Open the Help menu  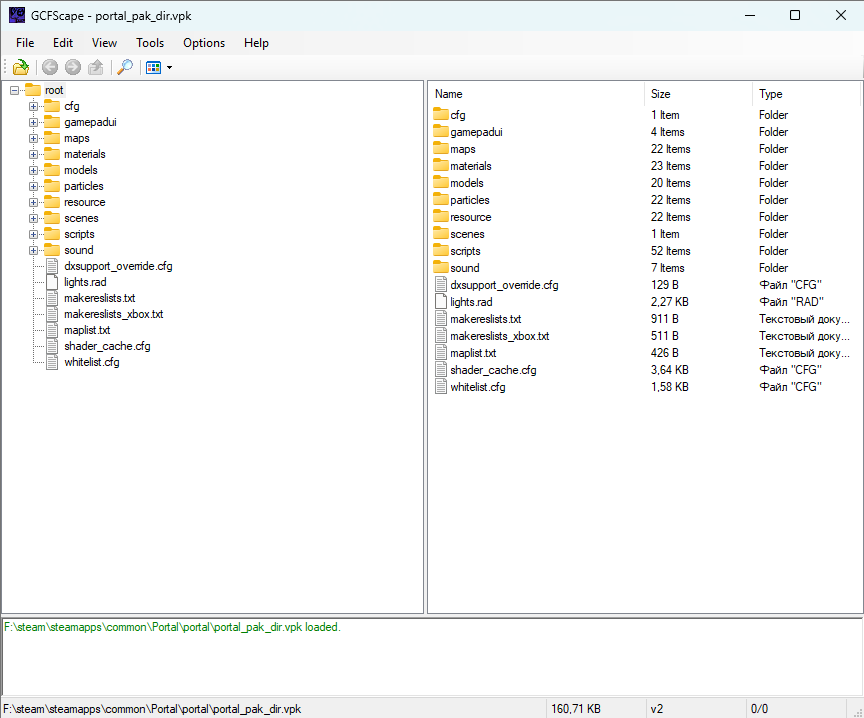pyautogui.click(x=256, y=43)
